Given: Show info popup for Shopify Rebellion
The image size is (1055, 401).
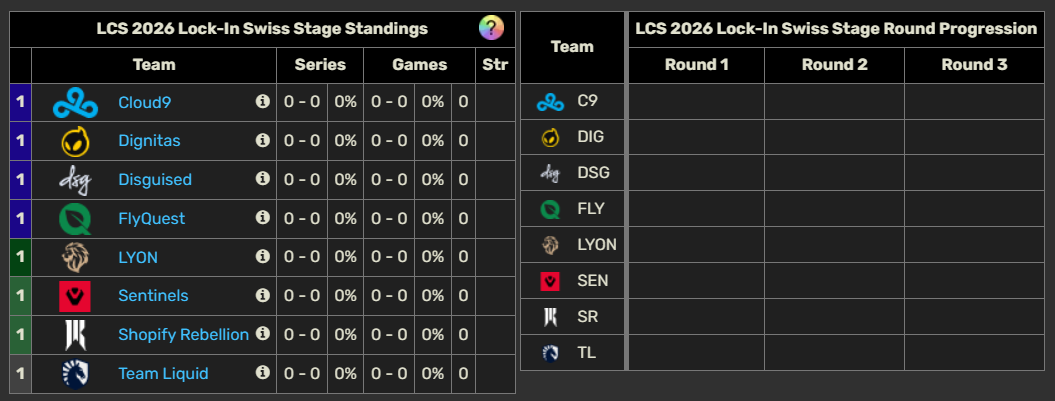Looking at the screenshot, I should pyautogui.click(x=263, y=333).
